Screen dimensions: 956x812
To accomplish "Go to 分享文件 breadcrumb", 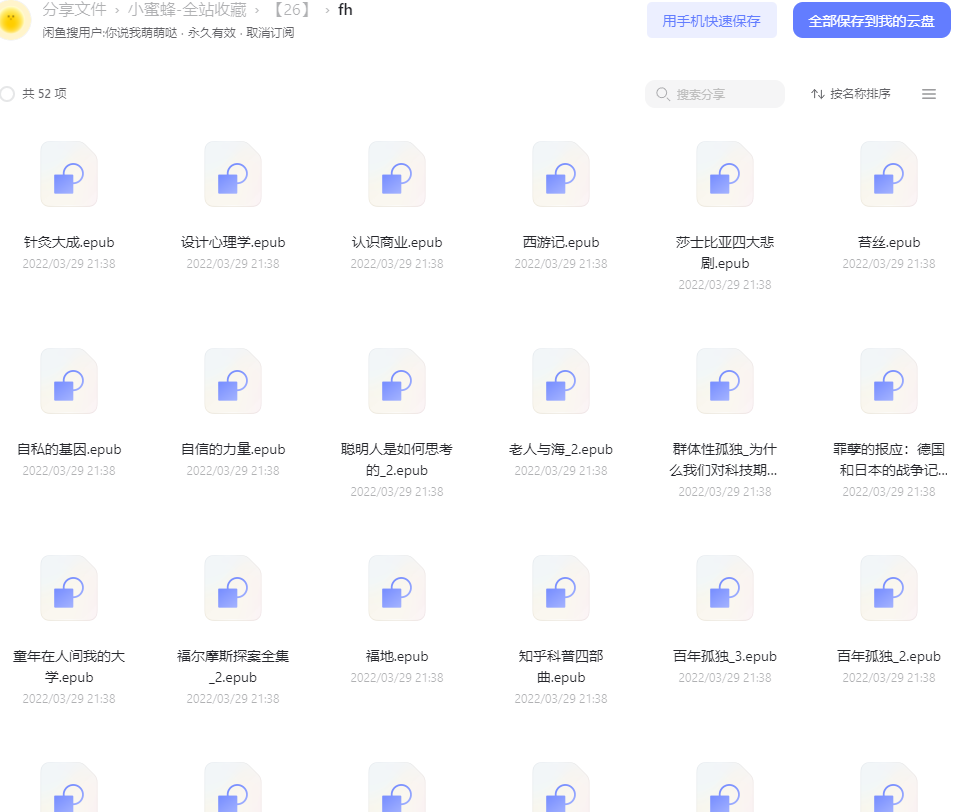I will (x=74, y=10).
